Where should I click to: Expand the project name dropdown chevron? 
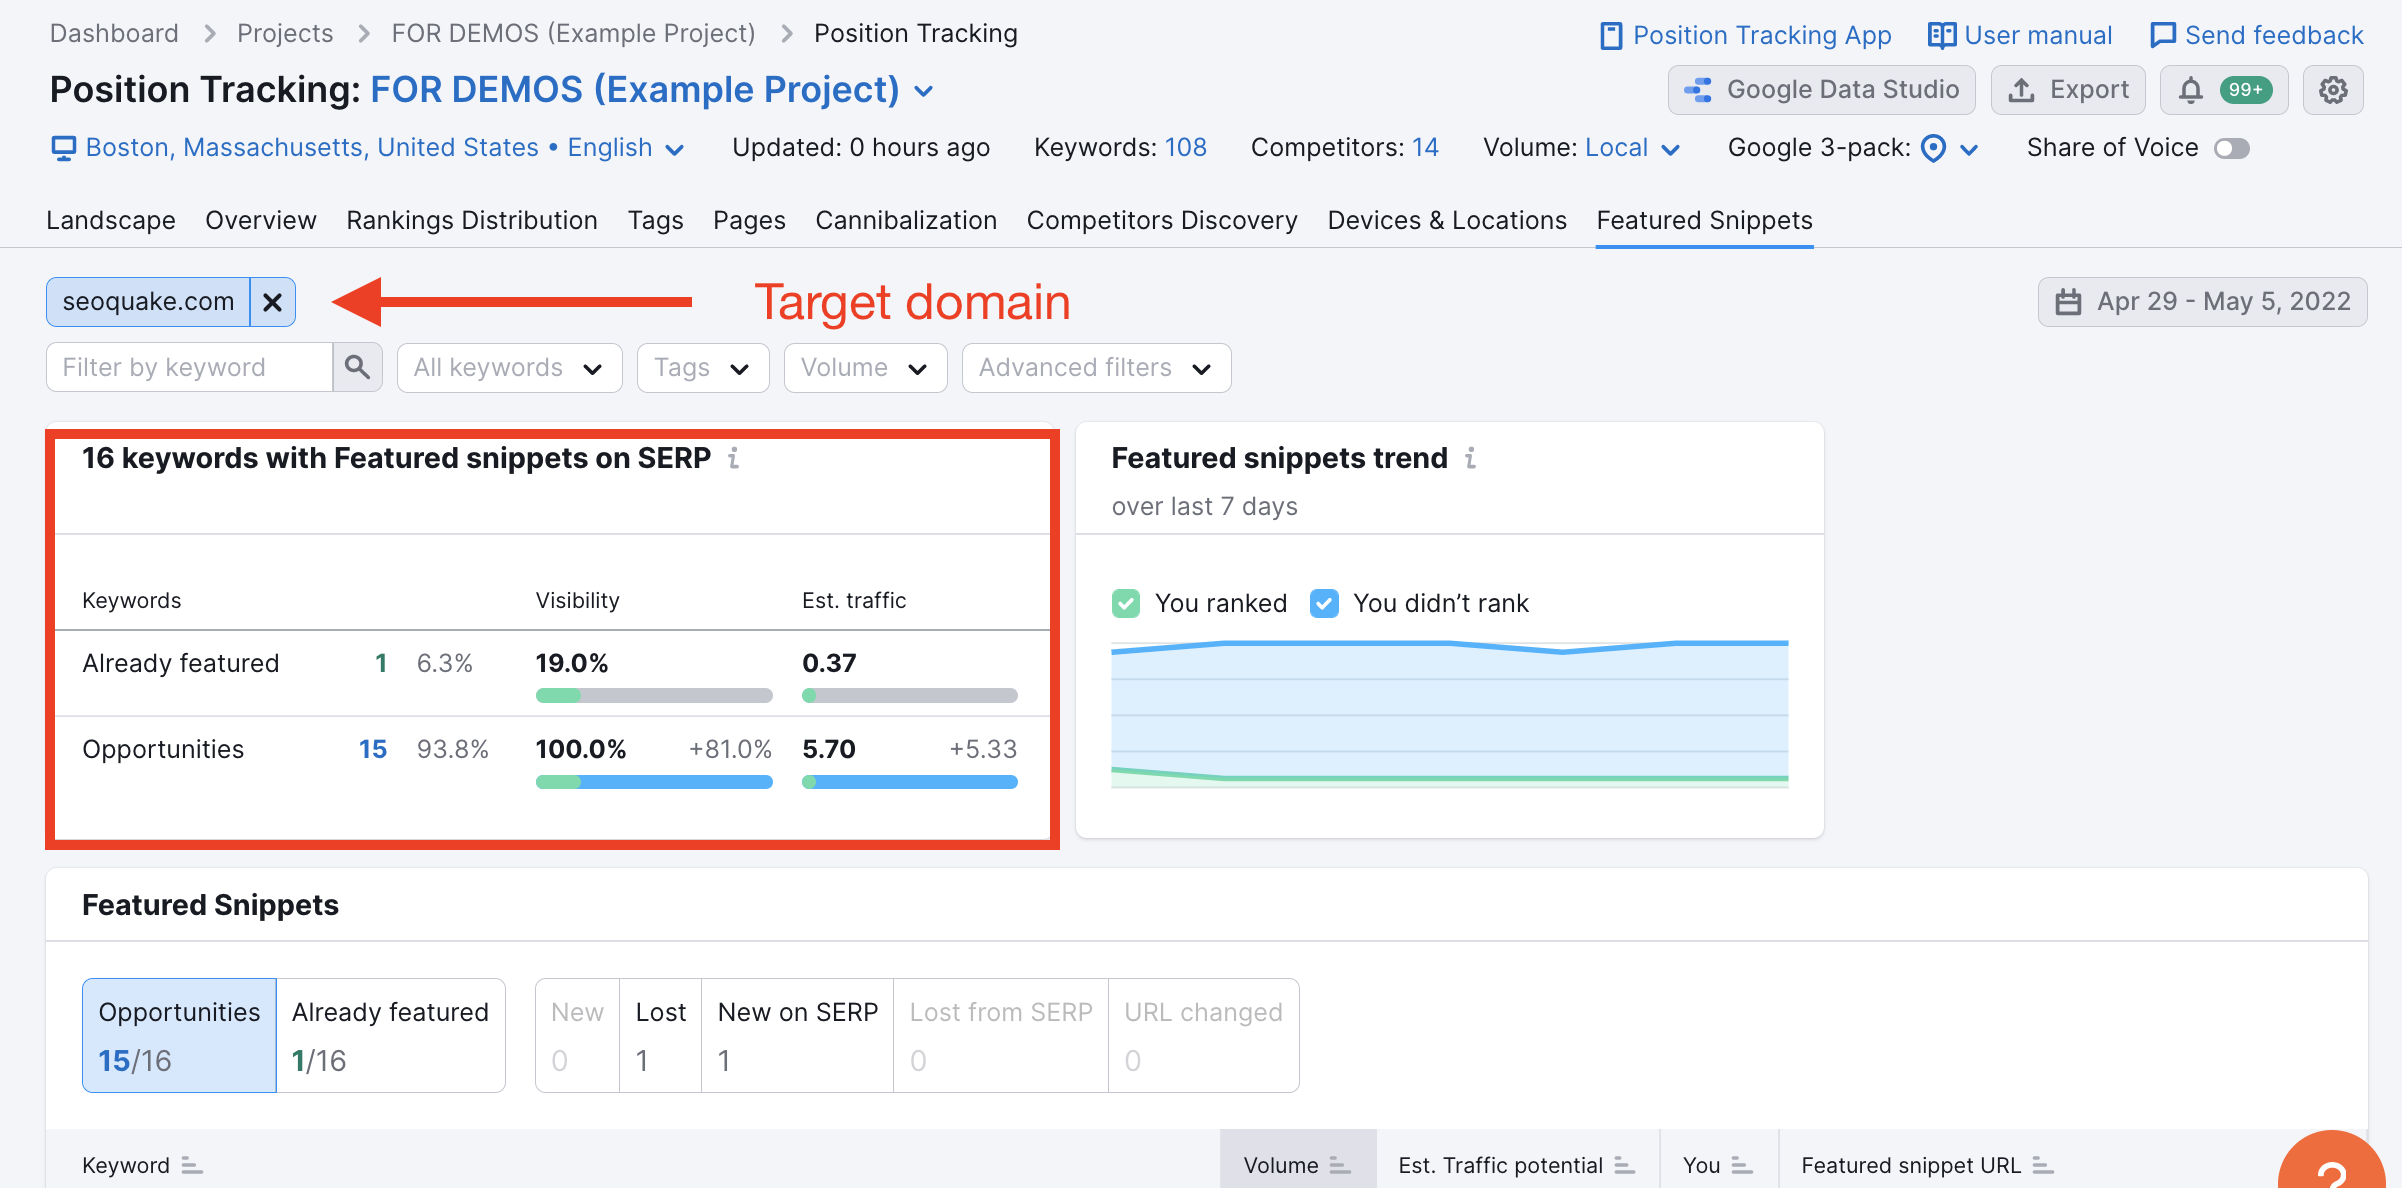(925, 91)
